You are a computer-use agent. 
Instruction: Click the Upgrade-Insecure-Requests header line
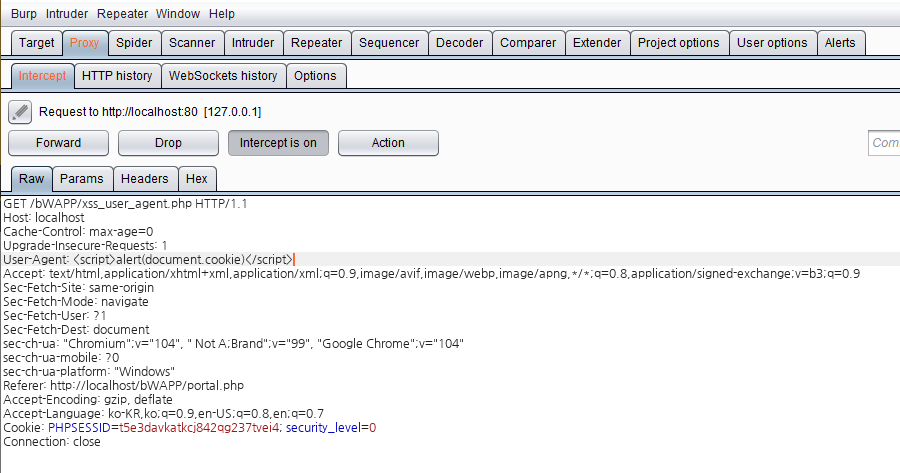coord(85,246)
